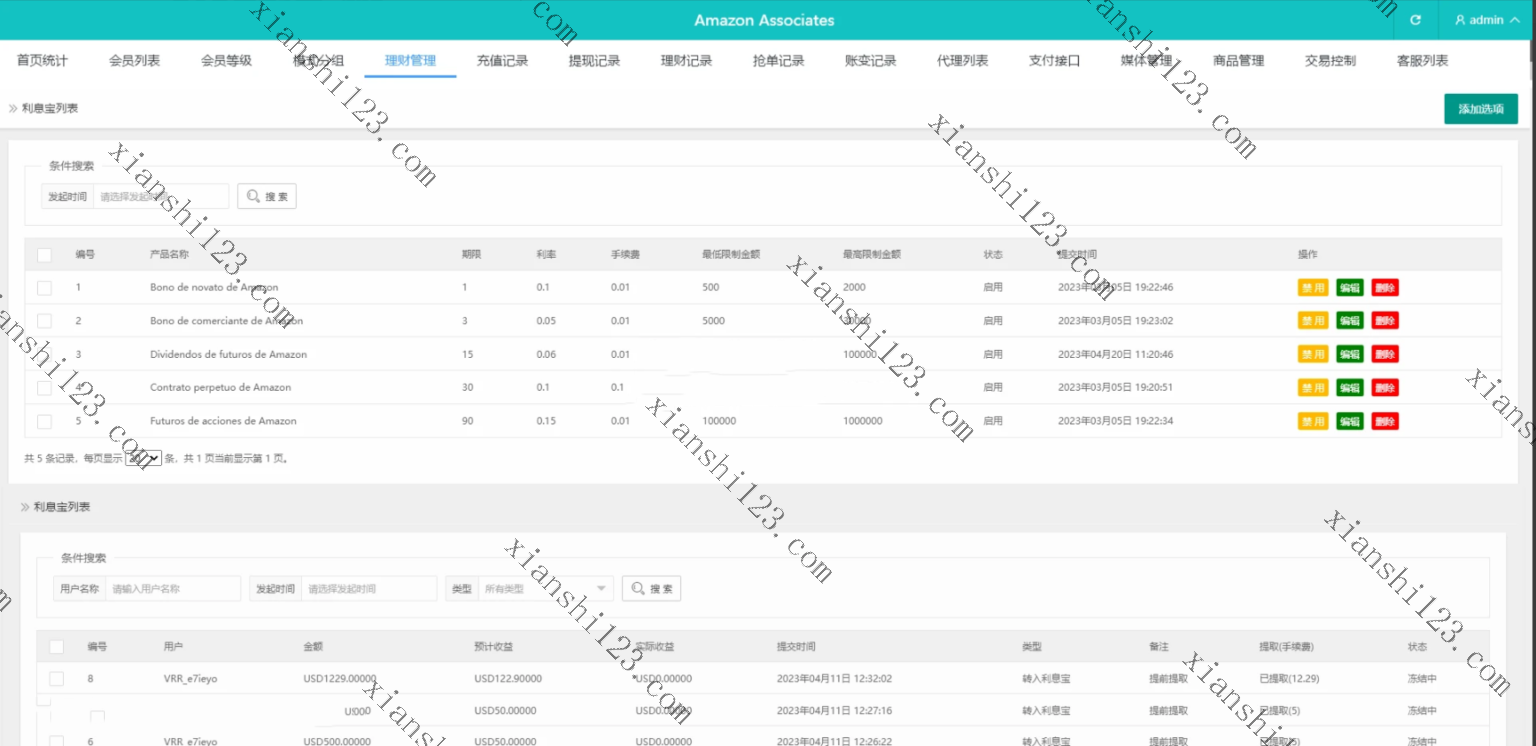
Task: Click the lower 搜索 button
Action: tap(652, 589)
